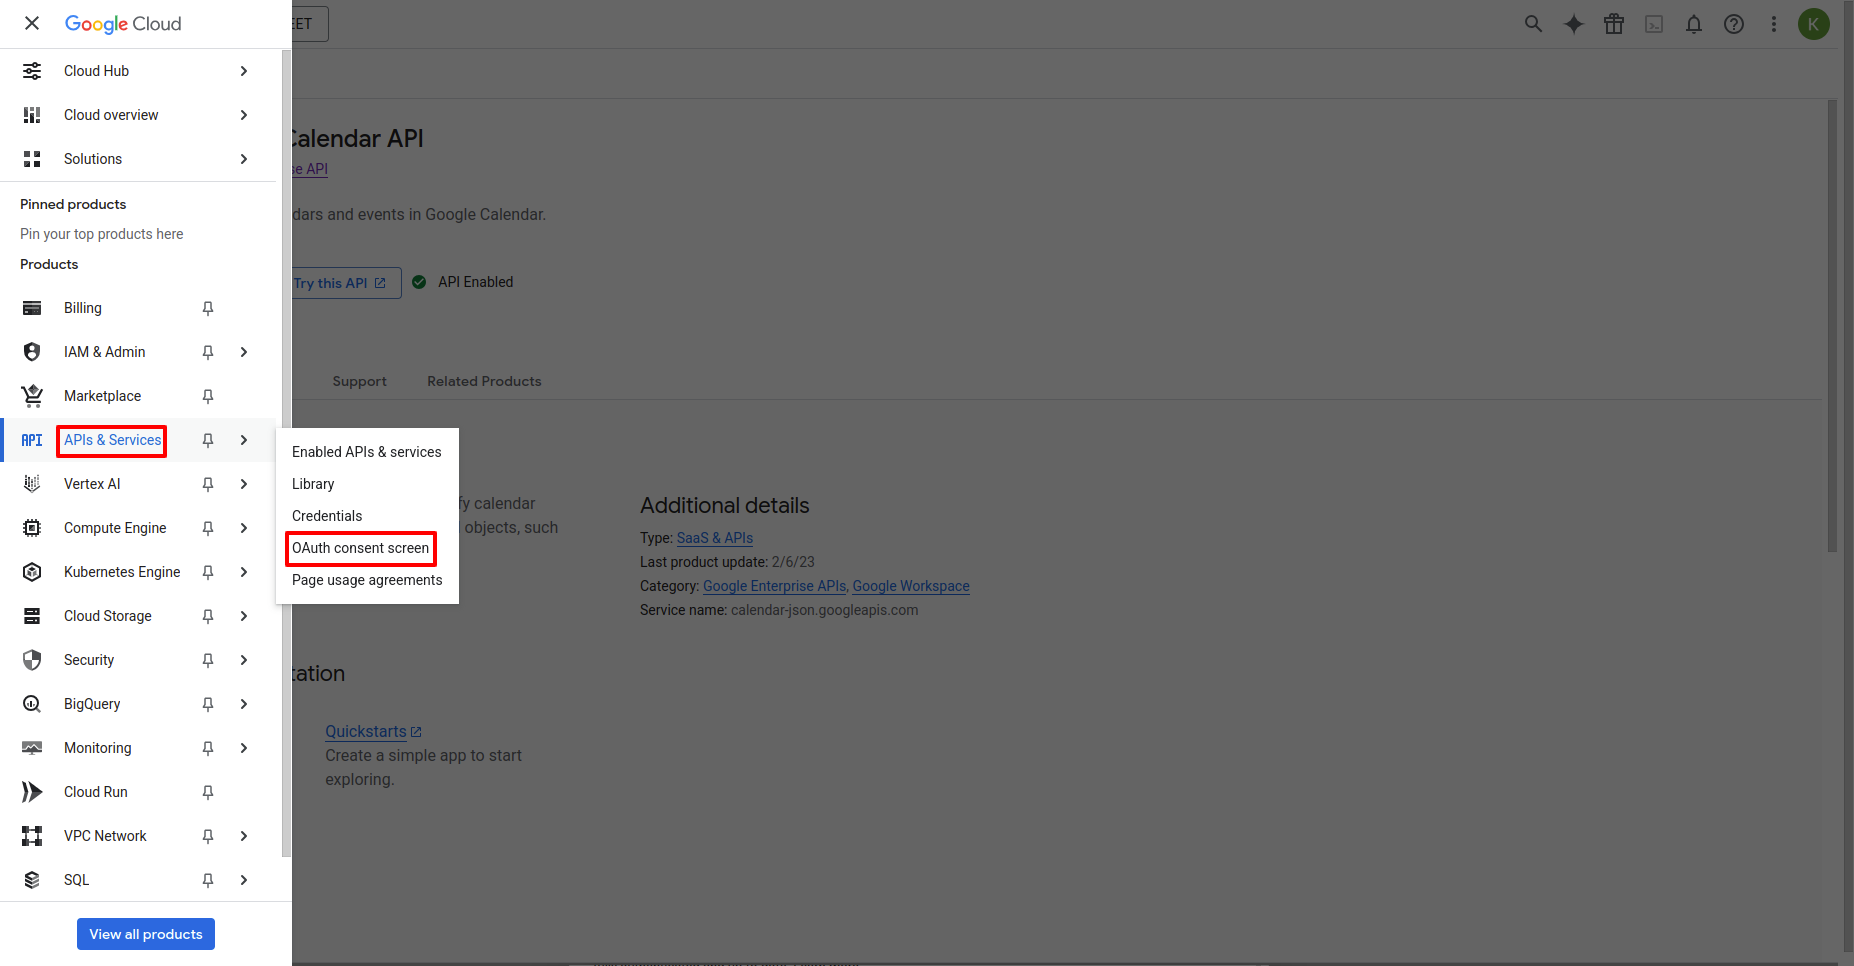
Task: Click the IAM & Admin shield icon
Action: click(x=32, y=352)
